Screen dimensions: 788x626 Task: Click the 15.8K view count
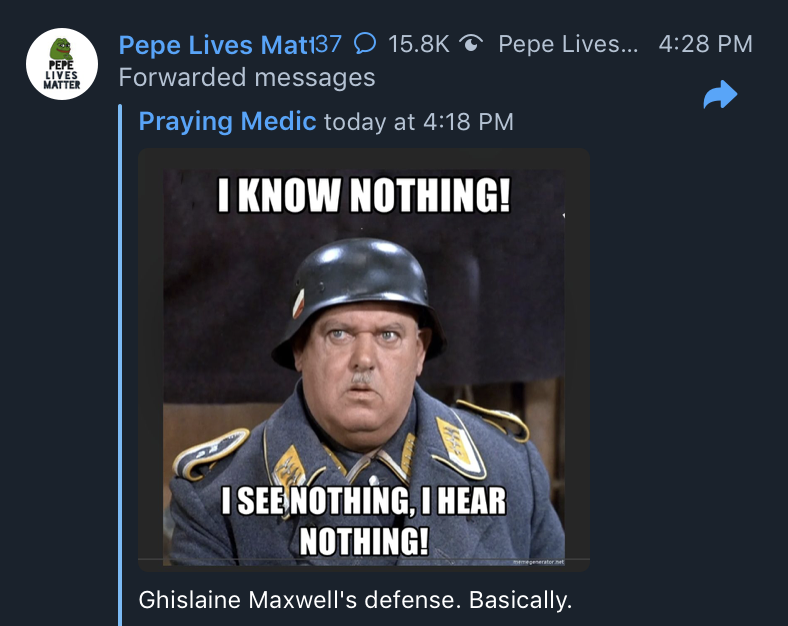point(418,44)
